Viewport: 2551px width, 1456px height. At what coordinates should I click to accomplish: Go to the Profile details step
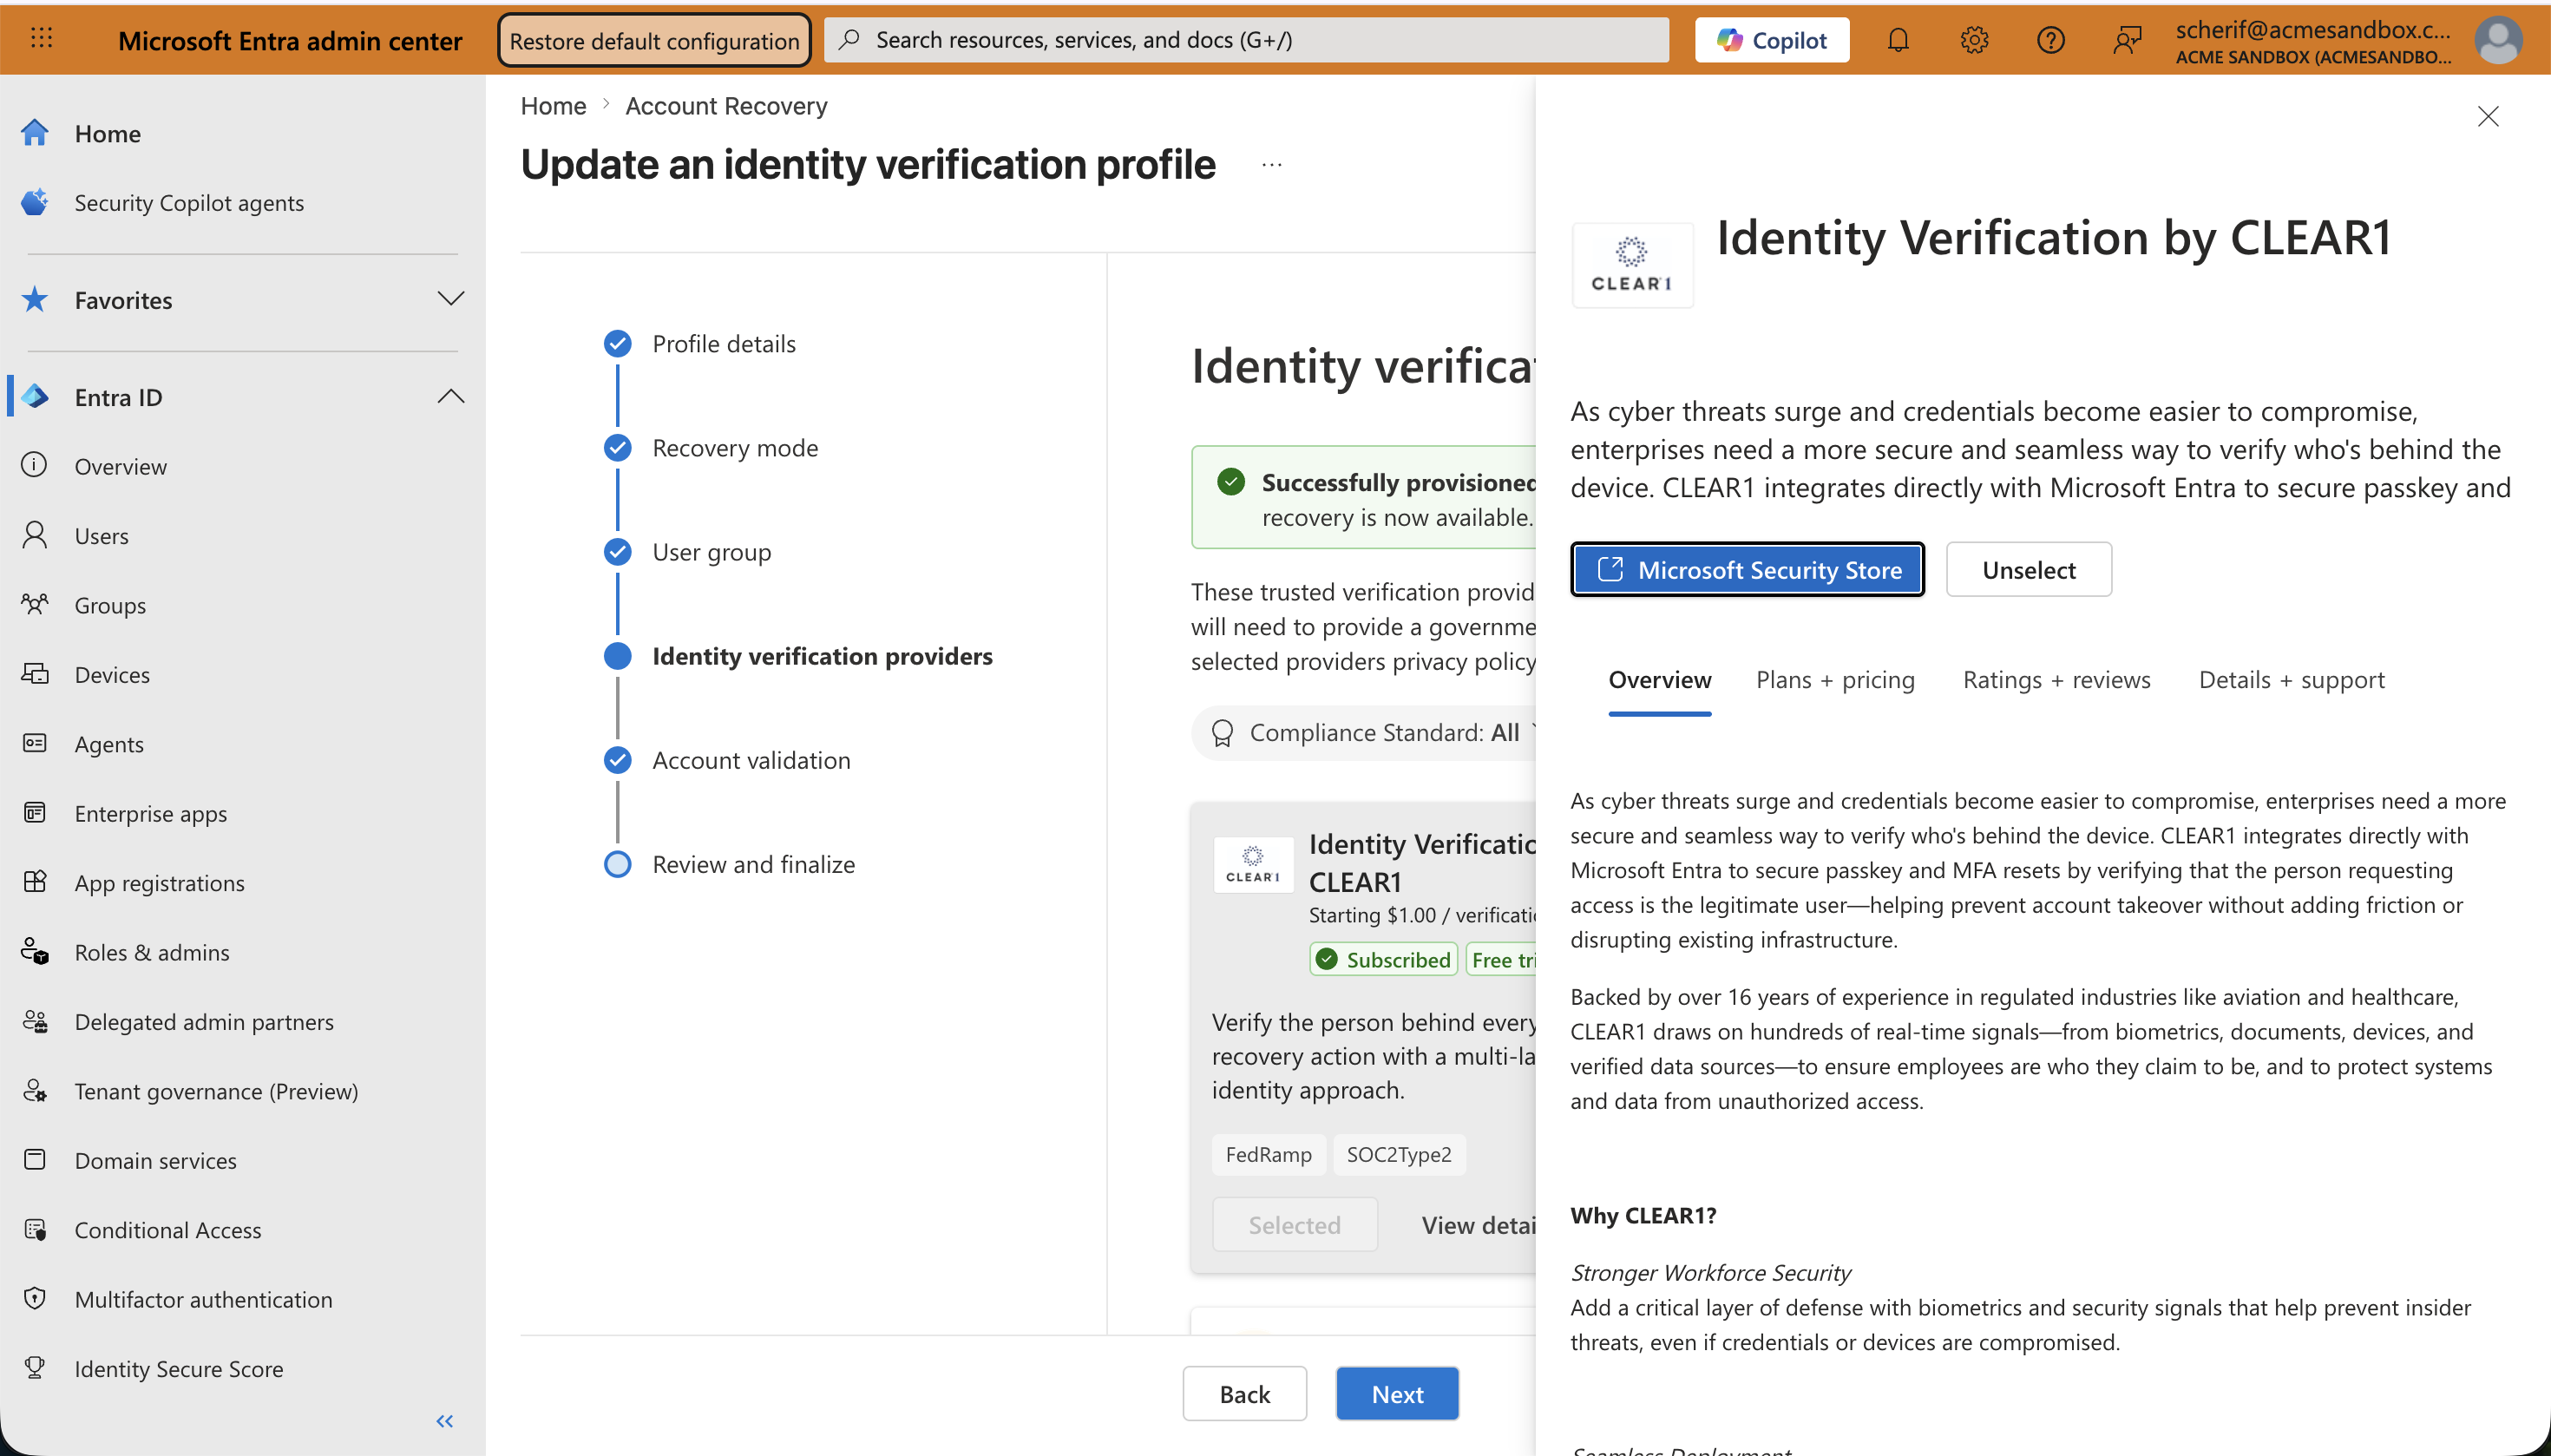pos(724,344)
